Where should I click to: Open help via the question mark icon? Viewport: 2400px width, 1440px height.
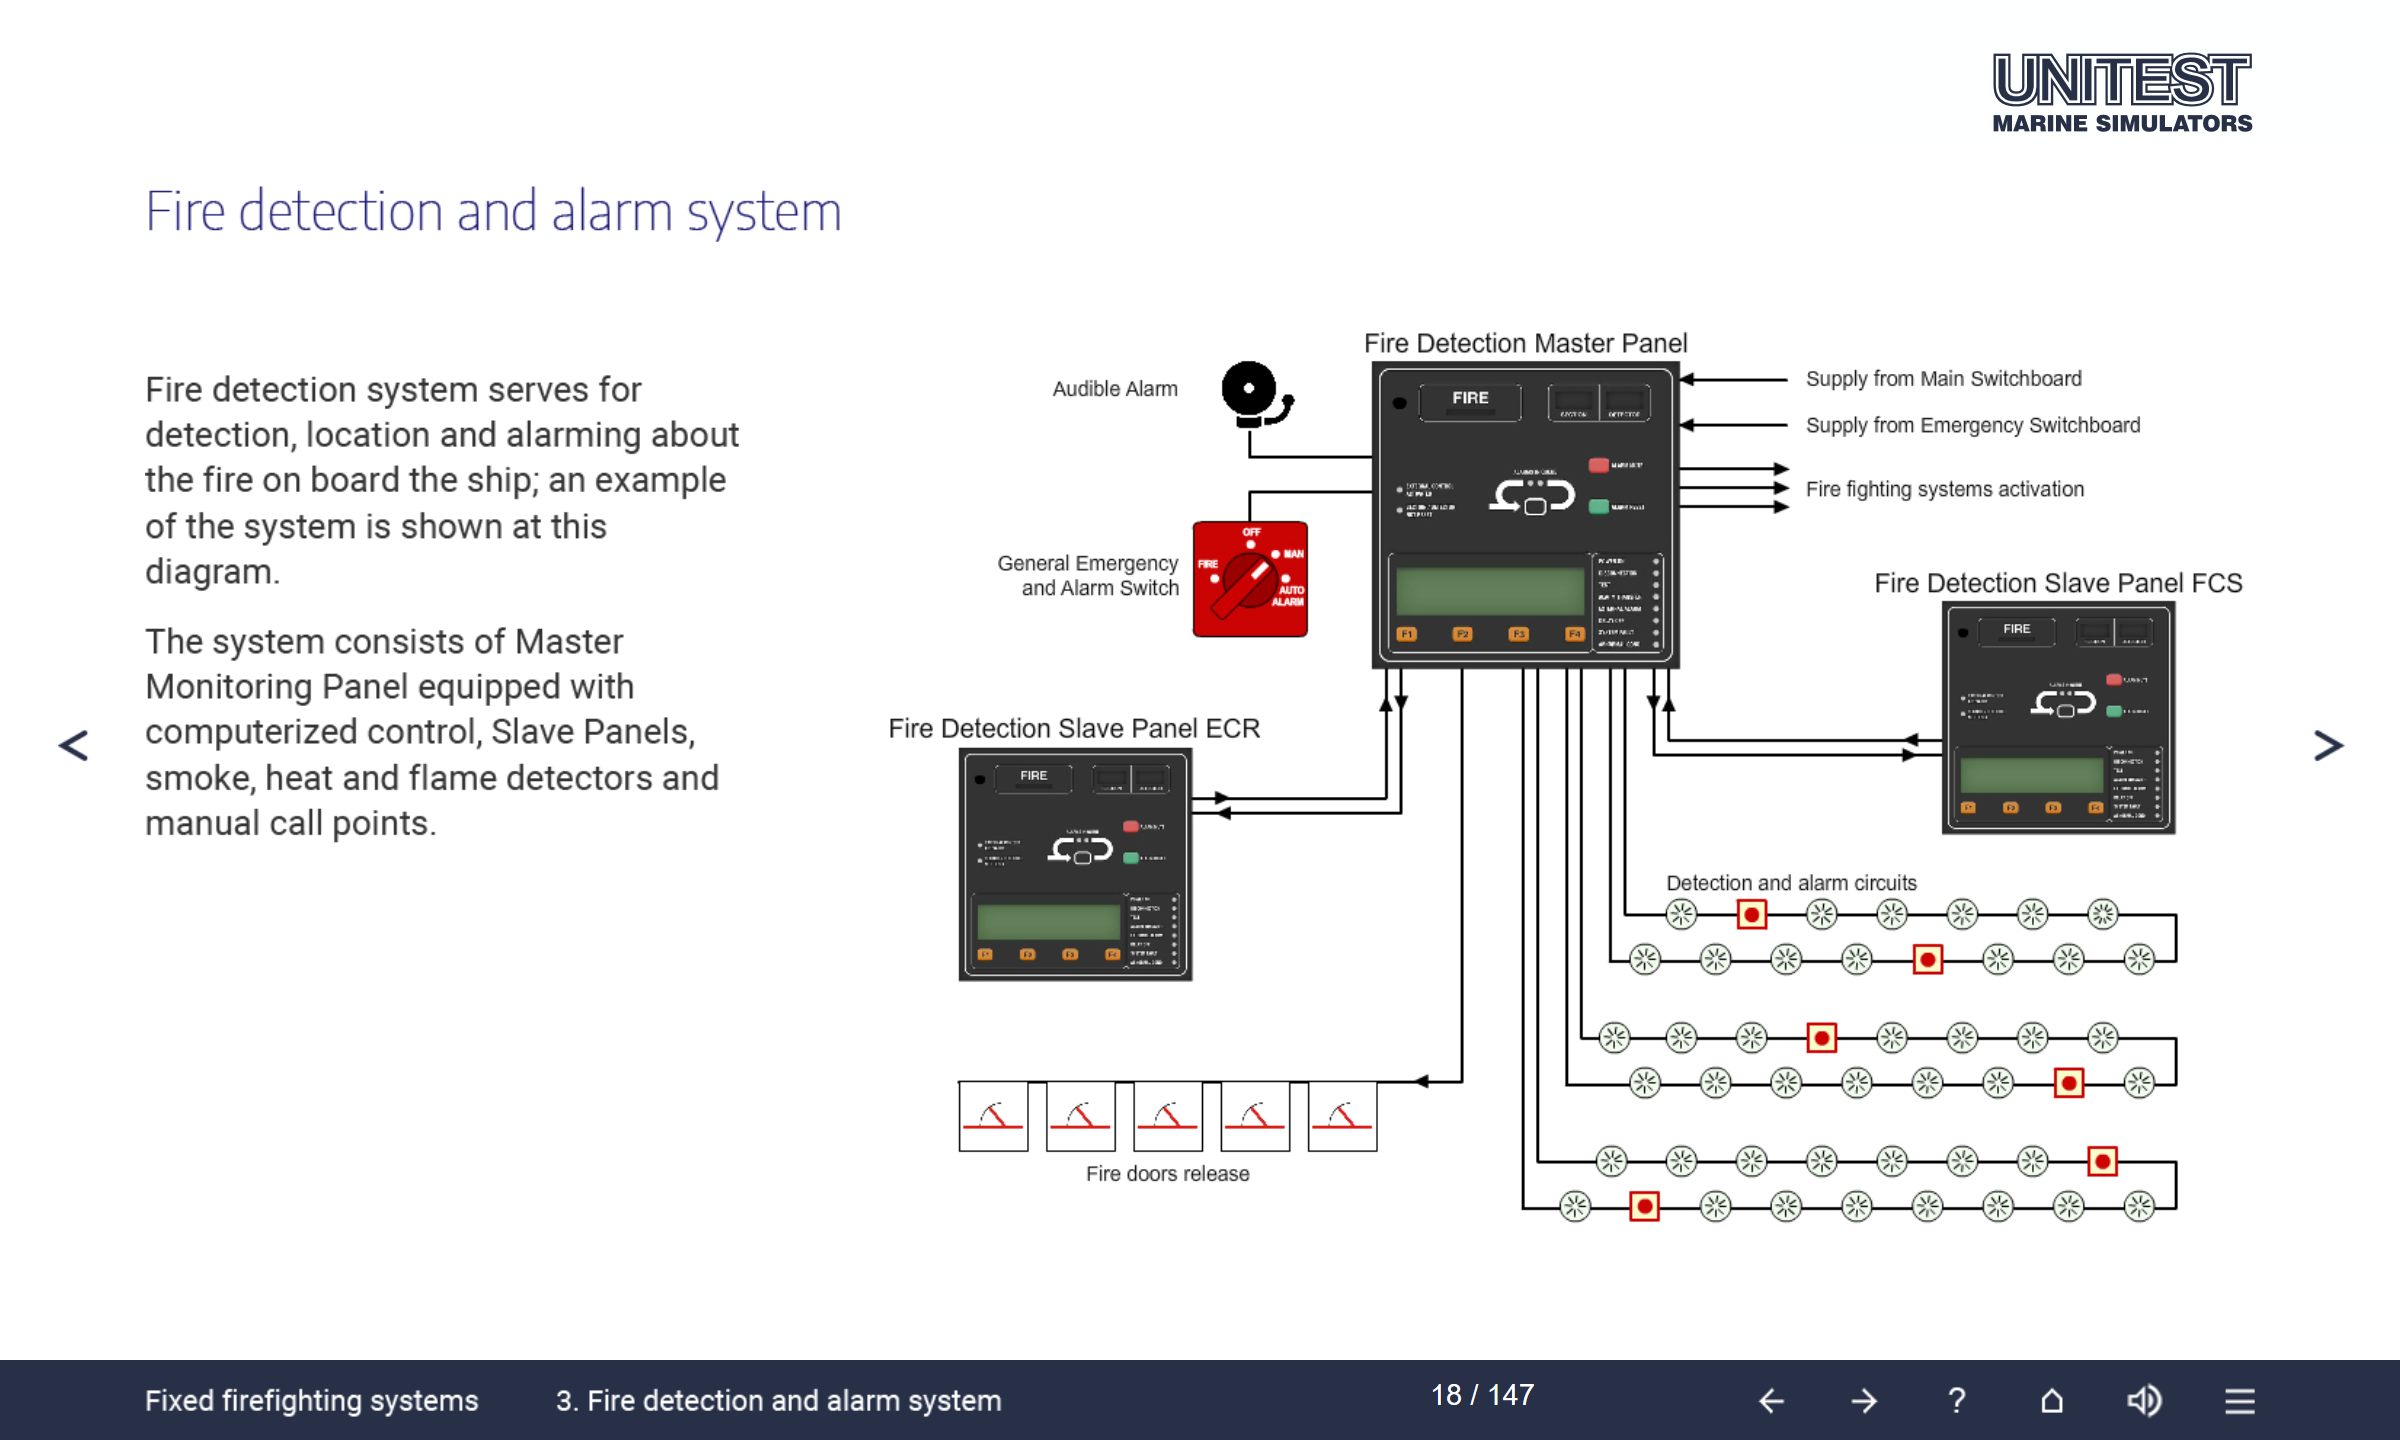[1956, 1400]
